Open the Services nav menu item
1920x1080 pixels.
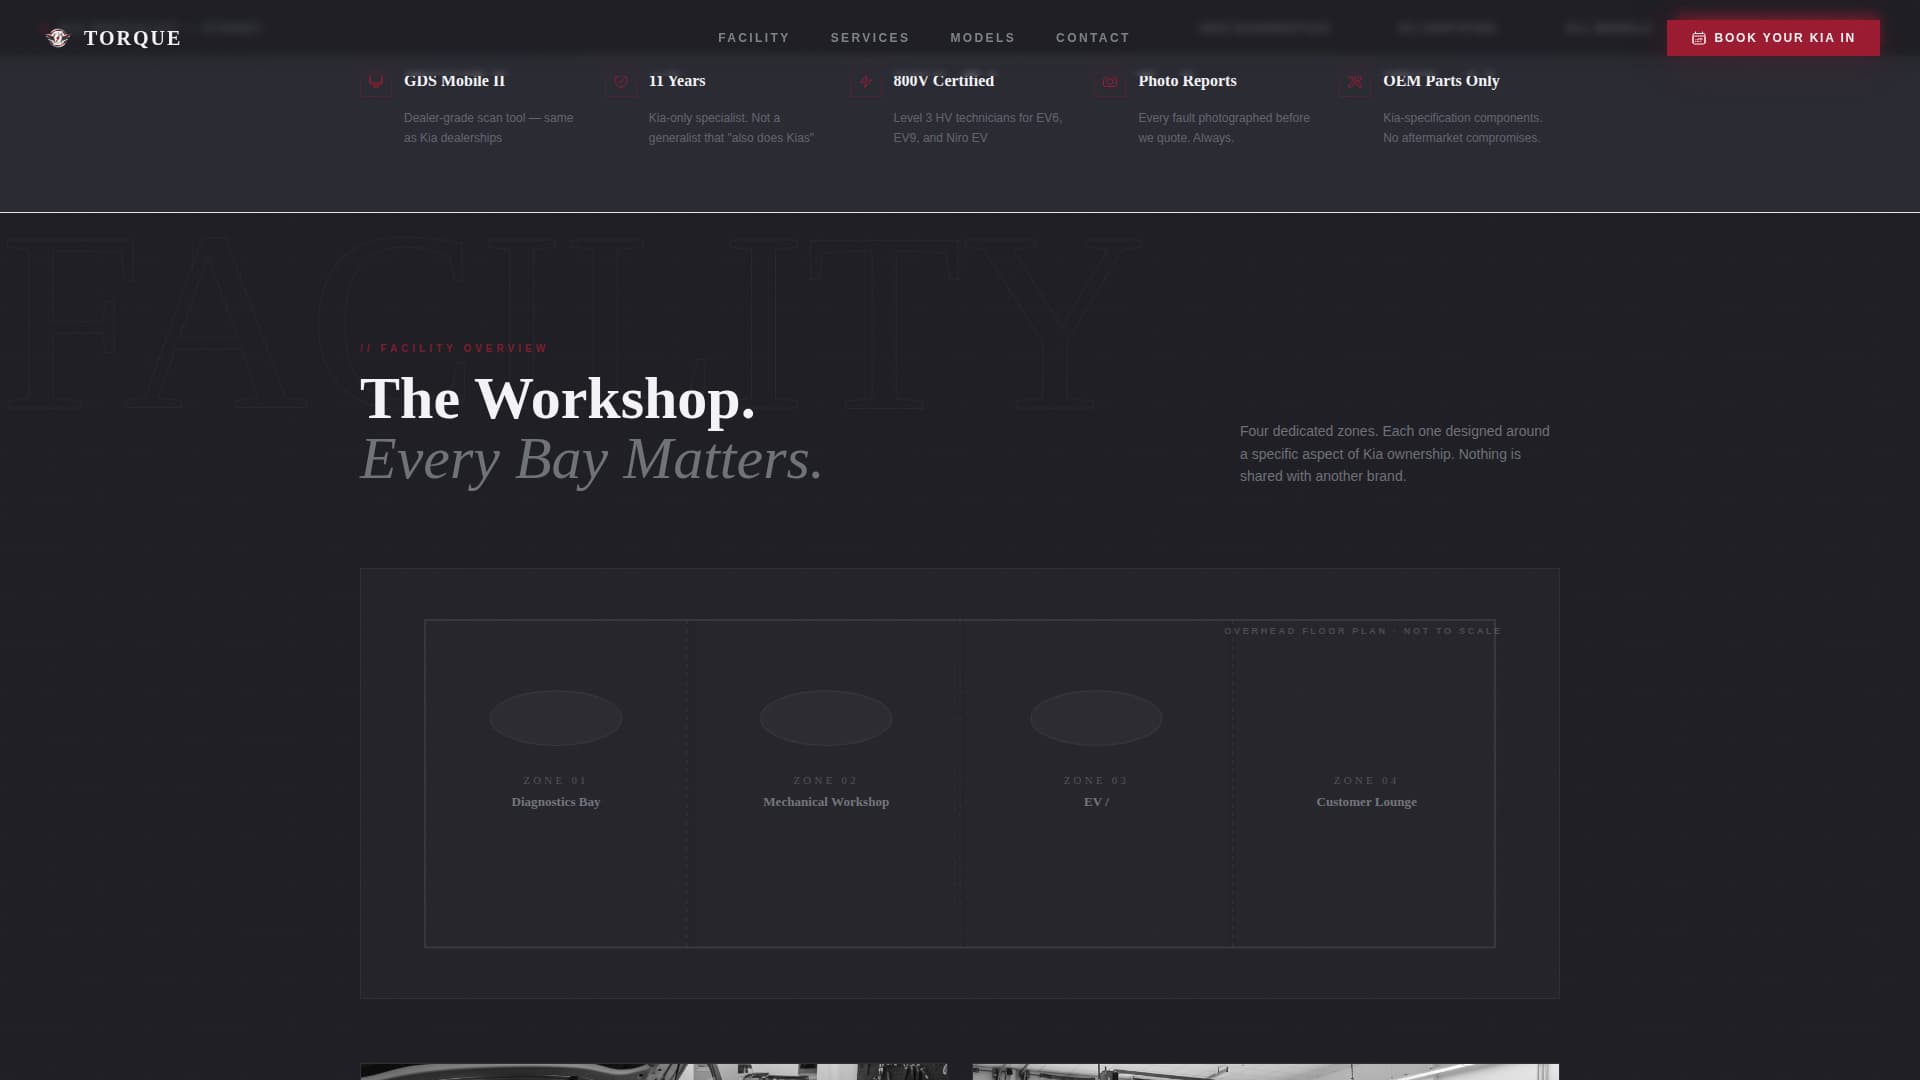click(869, 38)
